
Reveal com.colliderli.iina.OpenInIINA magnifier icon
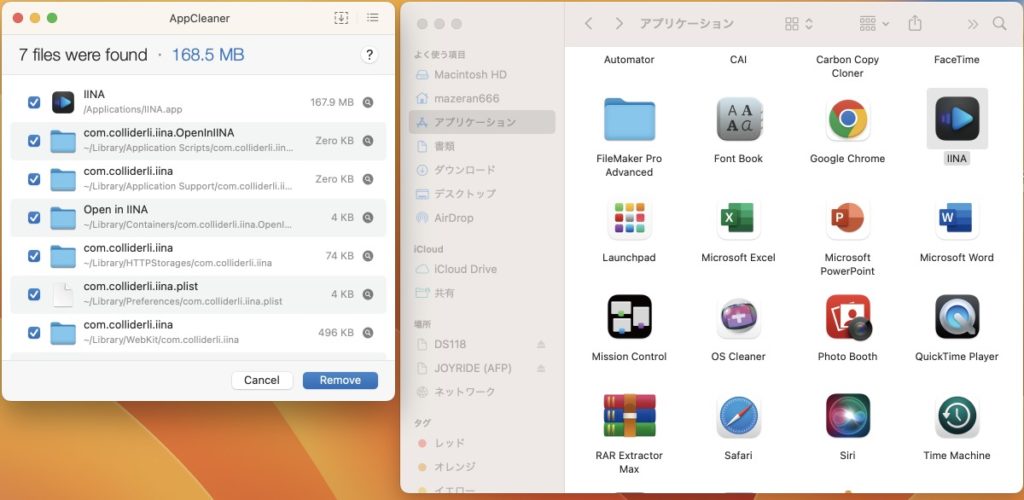coord(368,141)
